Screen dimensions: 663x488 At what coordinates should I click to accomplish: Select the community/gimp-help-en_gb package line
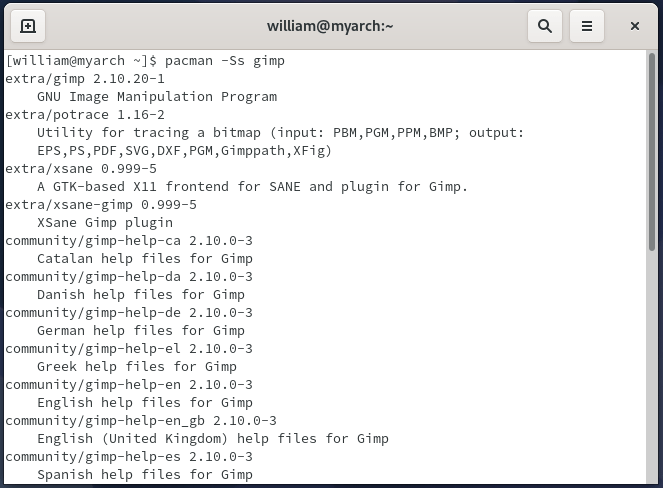[x=141, y=420]
